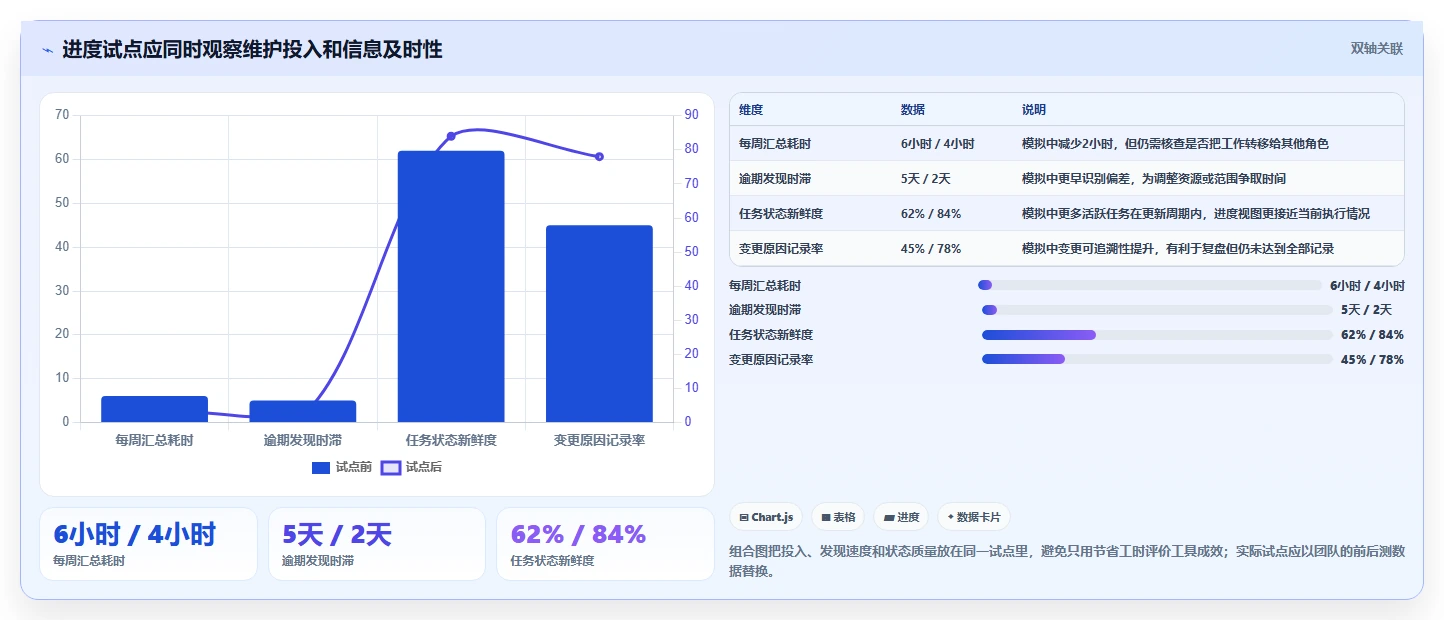Viewport: 1444px width, 620px height.
Task: Click the 任务状态新鲜度 progress bar
Action: 1157,335
